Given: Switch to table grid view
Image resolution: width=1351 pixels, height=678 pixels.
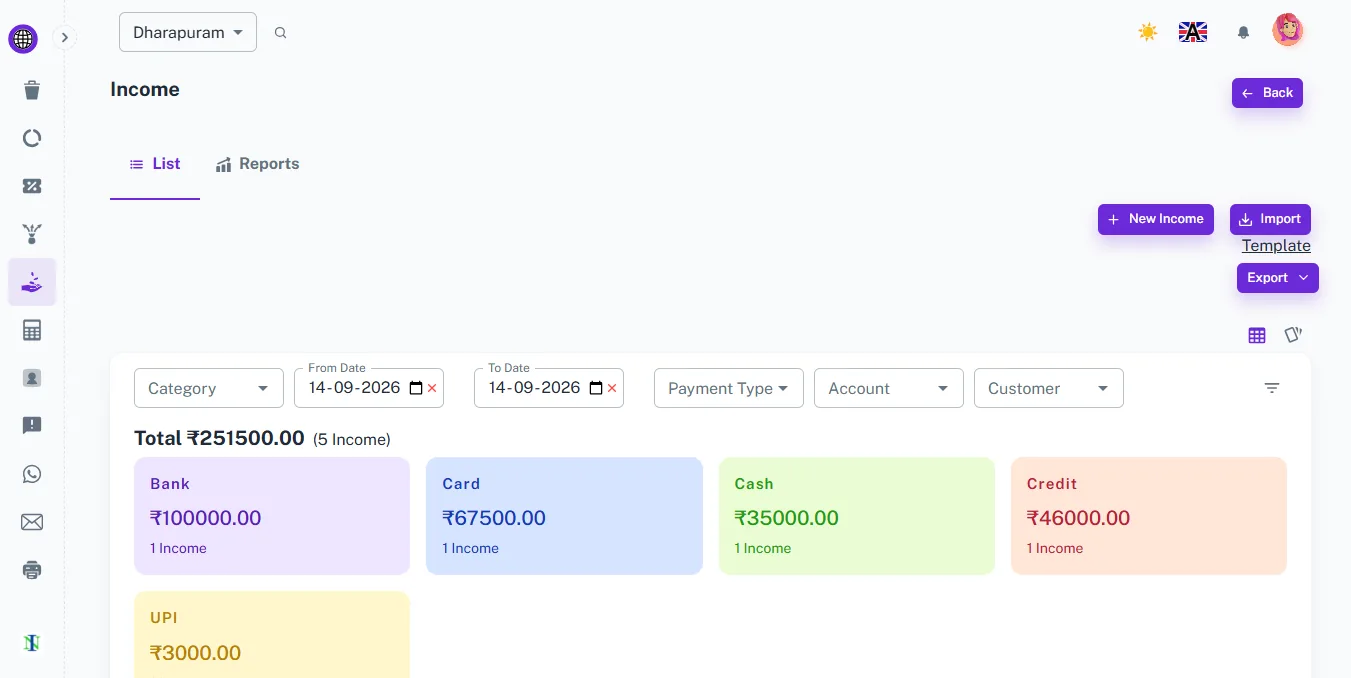Looking at the screenshot, I should click(1257, 335).
